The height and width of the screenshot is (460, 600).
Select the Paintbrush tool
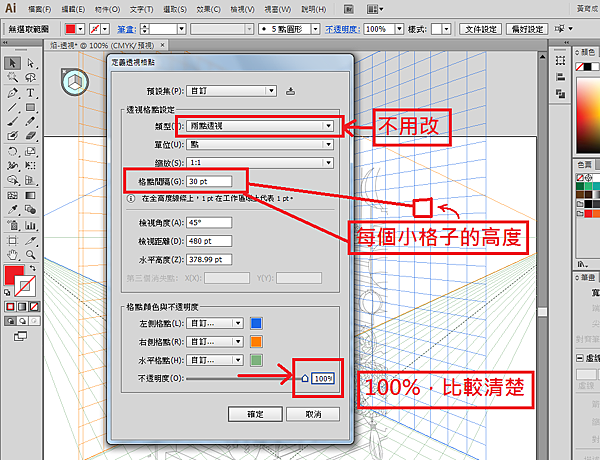[x=12, y=122]
